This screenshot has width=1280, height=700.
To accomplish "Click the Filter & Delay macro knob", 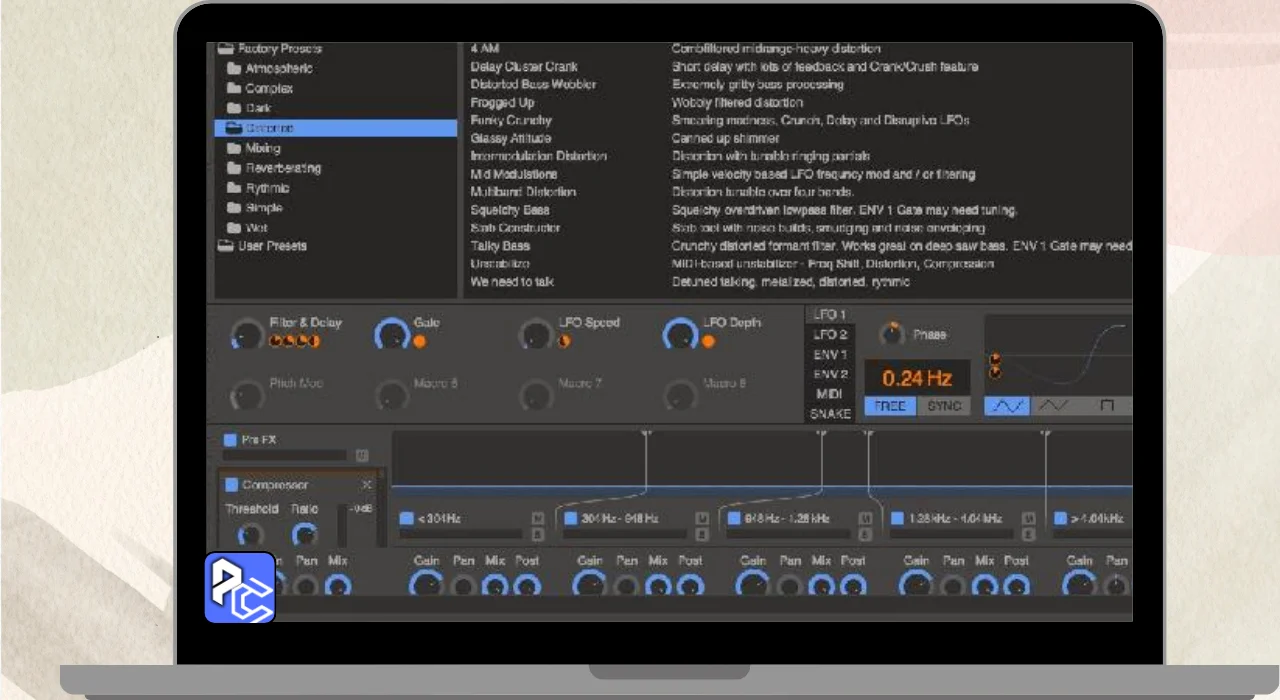I will tap(246, 335).
